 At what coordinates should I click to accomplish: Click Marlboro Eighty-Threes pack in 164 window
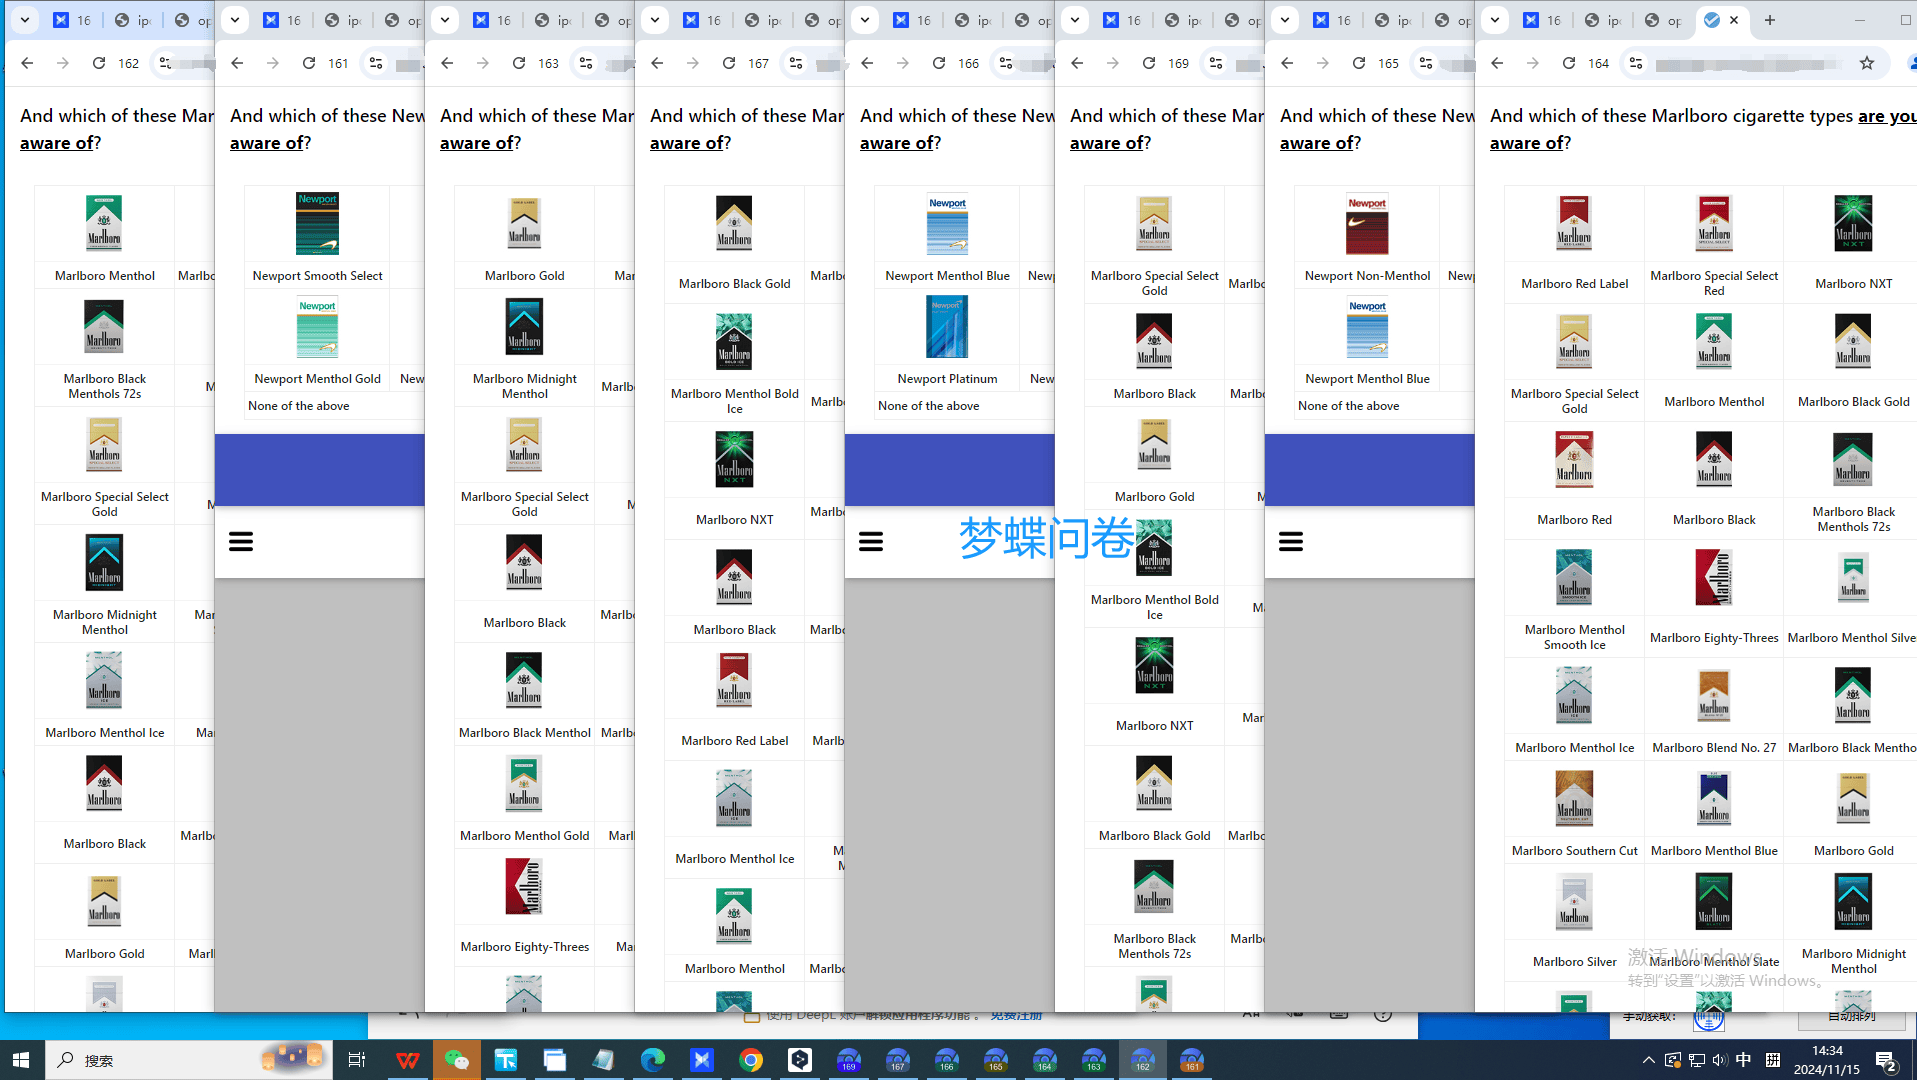pyautogui.click(x=1714, y=578)
